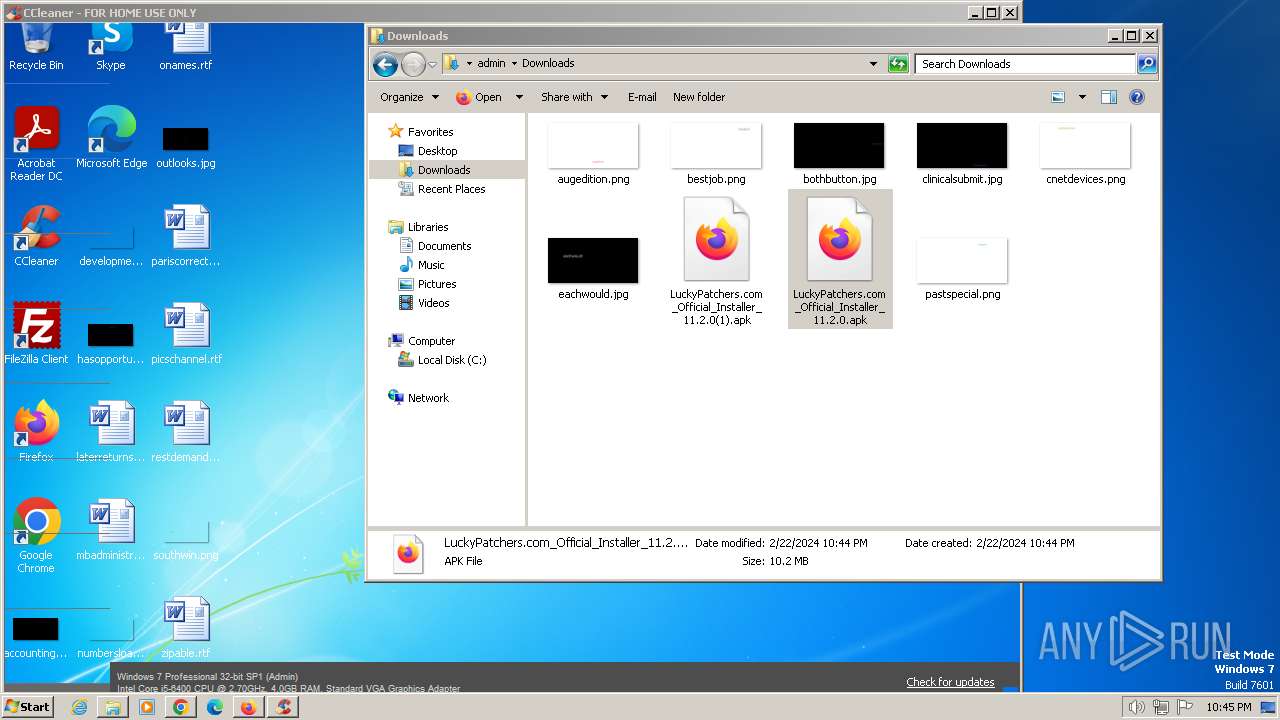Click CCleaner desktop shortcut
The width and height of the screenshot is (1280, 720).
pos(37,236)
